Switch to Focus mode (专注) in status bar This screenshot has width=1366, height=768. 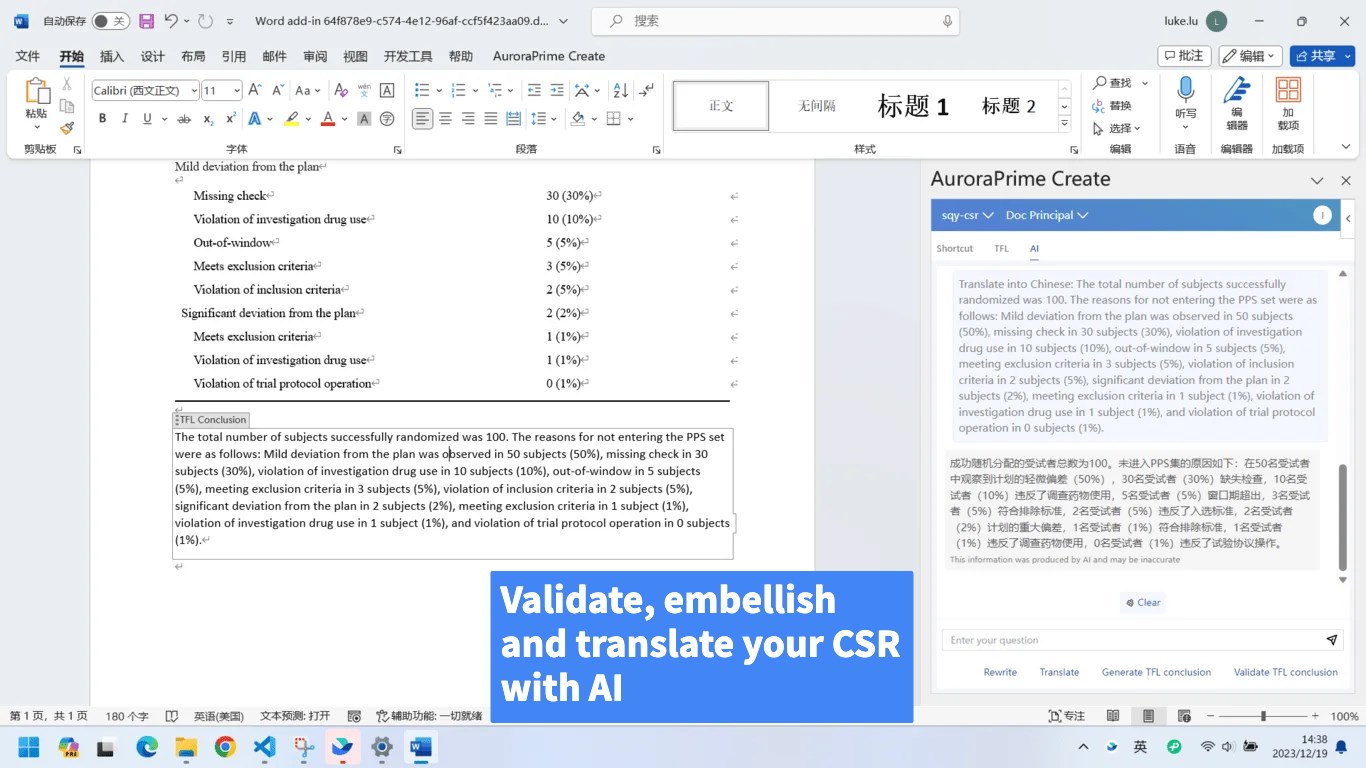click(1067, 716)
